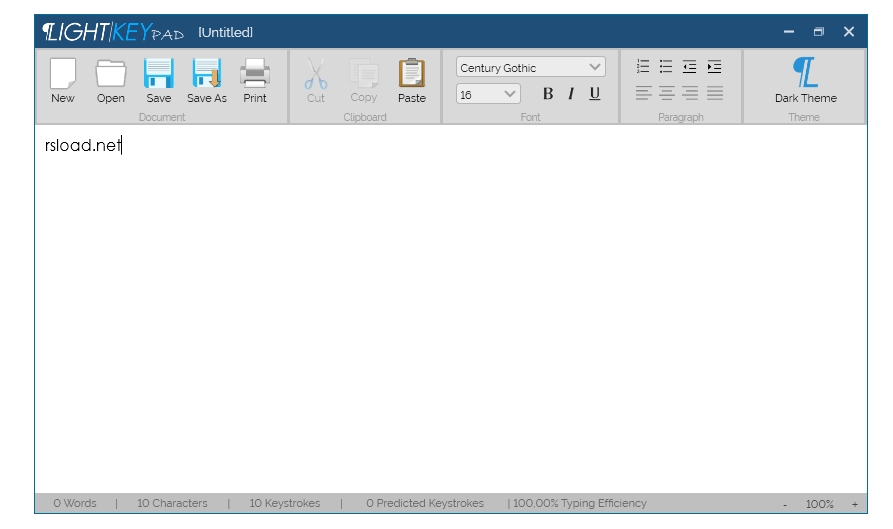Save the current document

[x=158, y=80]
